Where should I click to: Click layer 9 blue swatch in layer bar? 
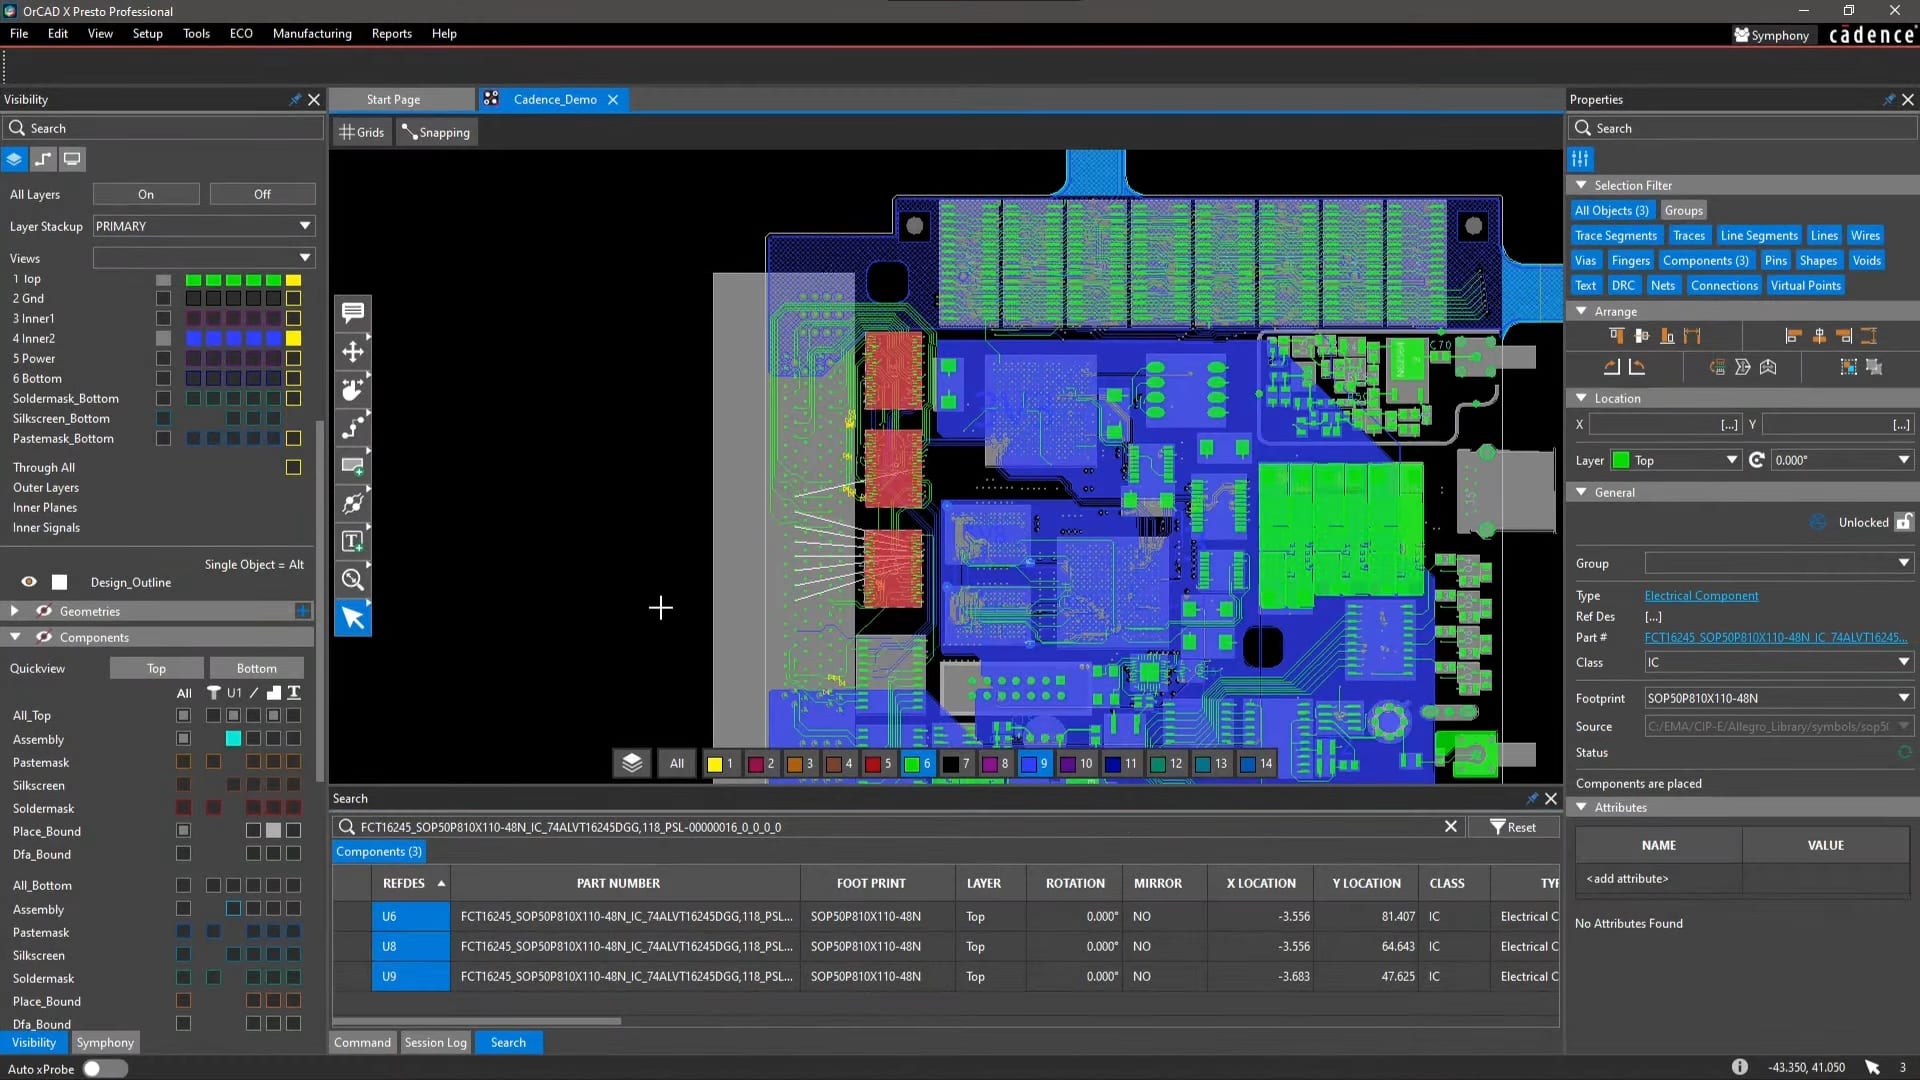[x=1028, y=763]
